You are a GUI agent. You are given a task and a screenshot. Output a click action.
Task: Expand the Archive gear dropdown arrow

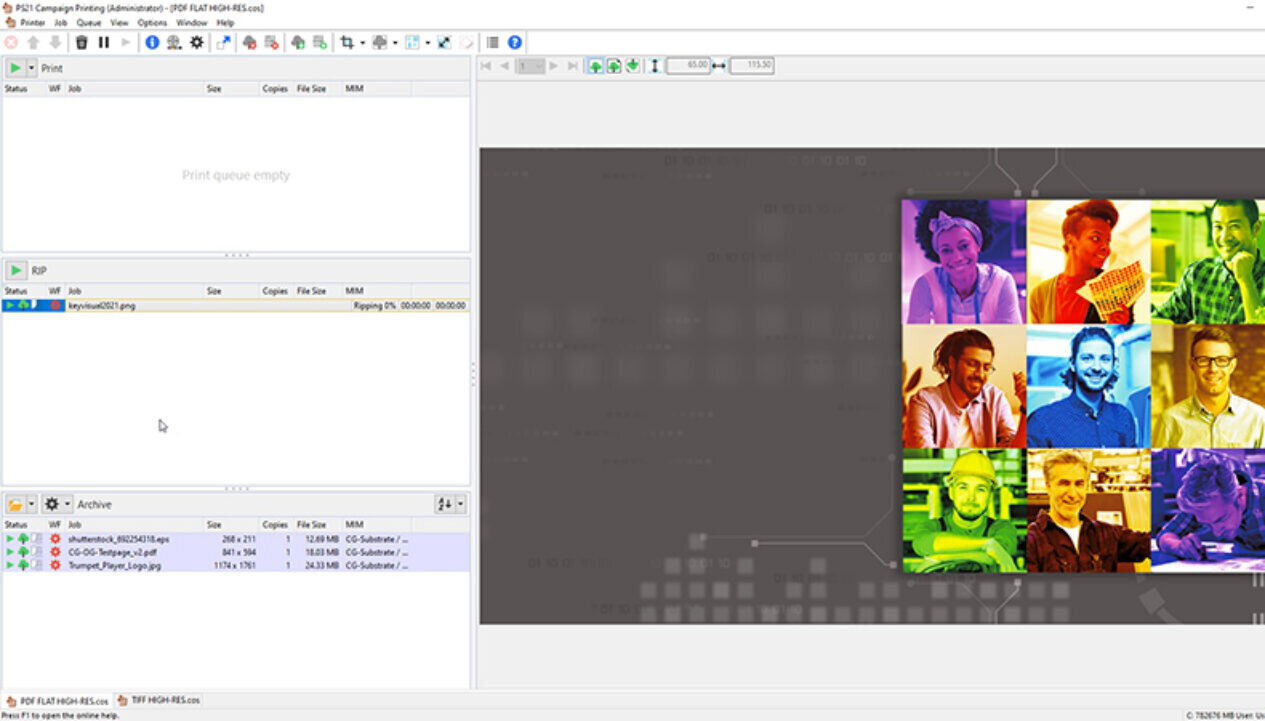(67, 505)
